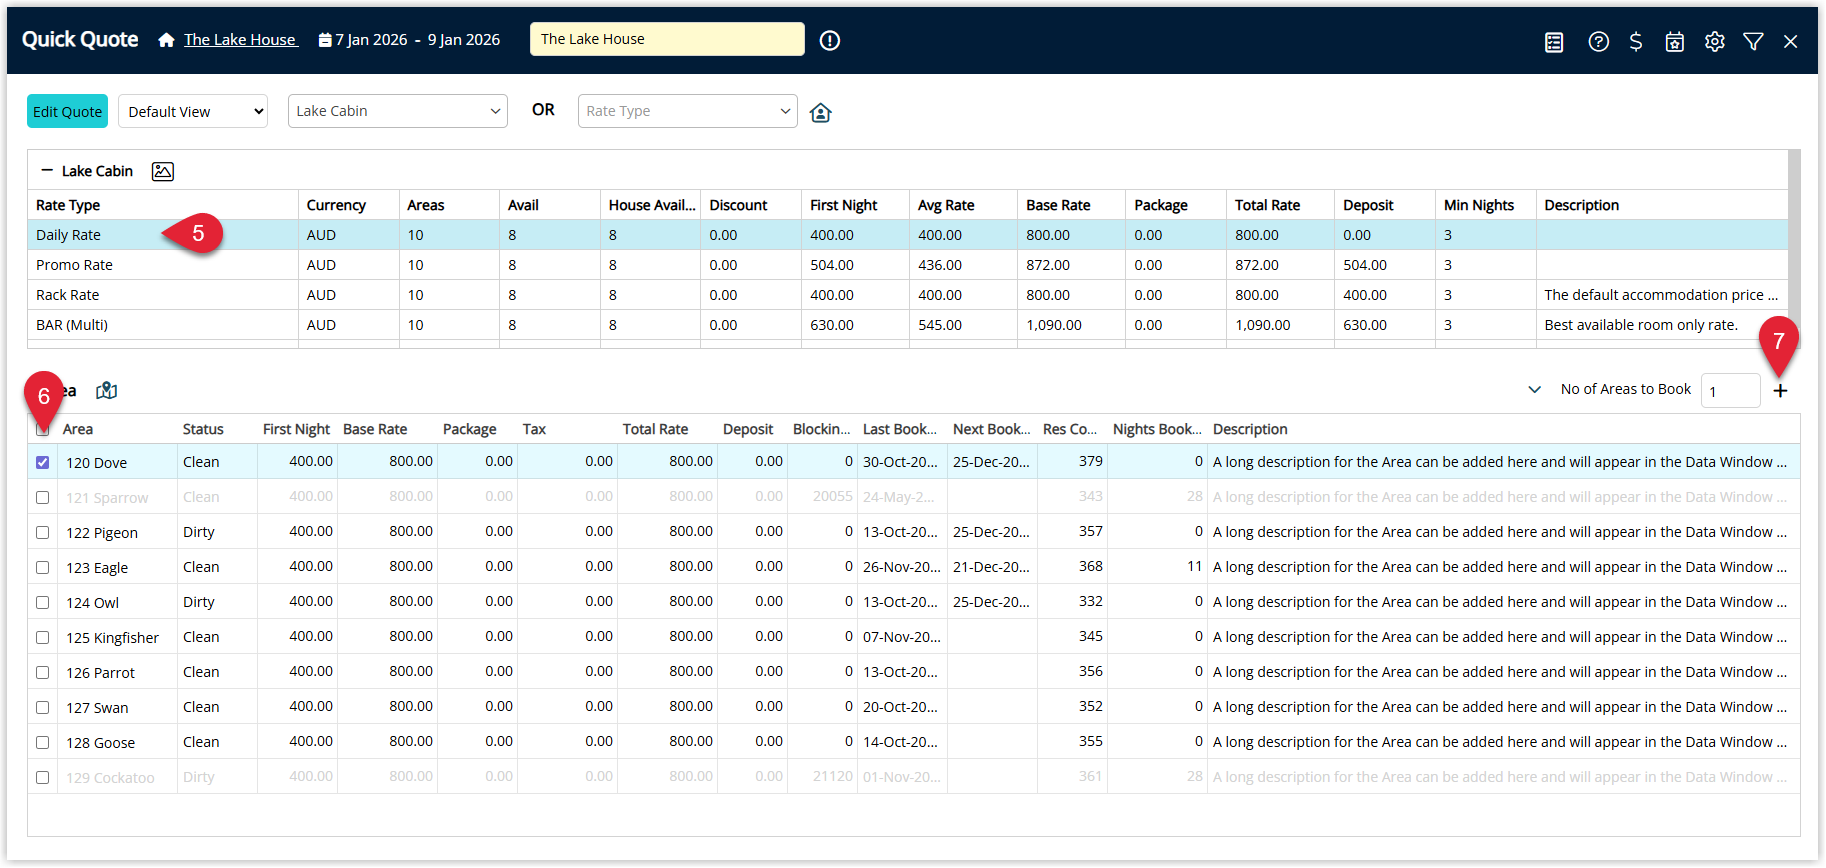Click the home icon beside The Lake House
1826x868 pixels.
pos(166,40)
